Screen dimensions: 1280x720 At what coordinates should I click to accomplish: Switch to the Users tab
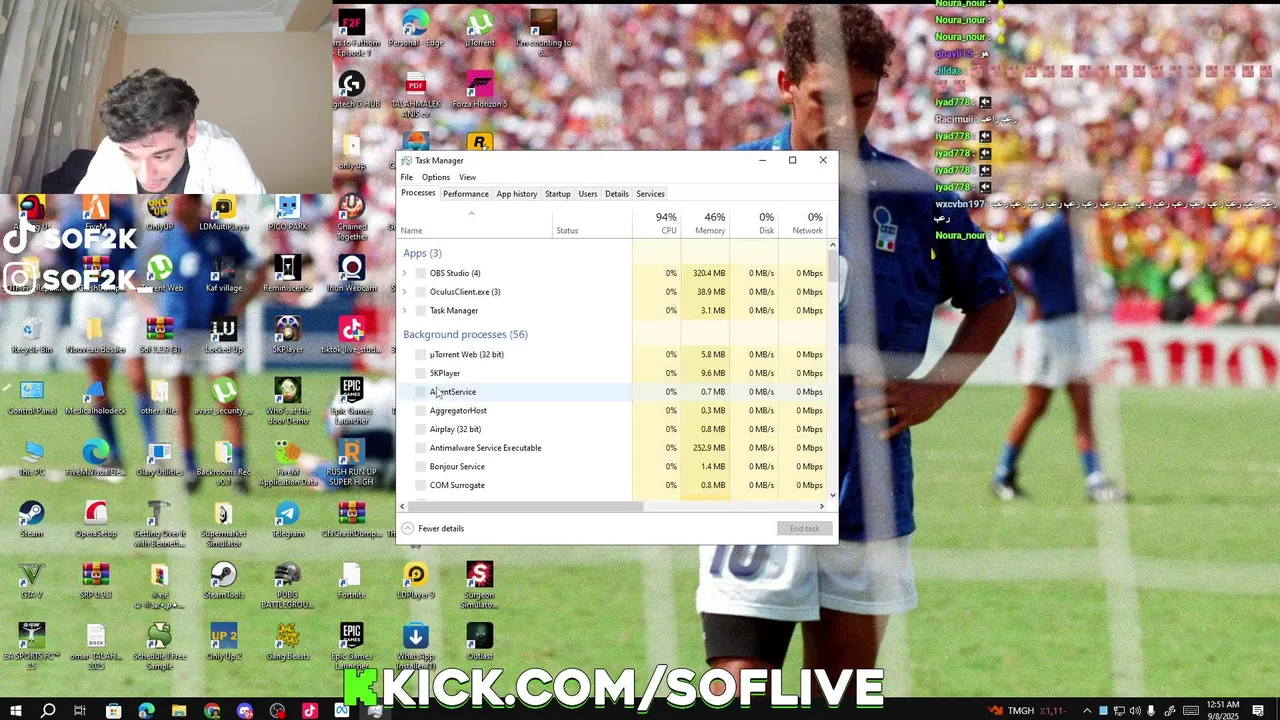(588, 194)
